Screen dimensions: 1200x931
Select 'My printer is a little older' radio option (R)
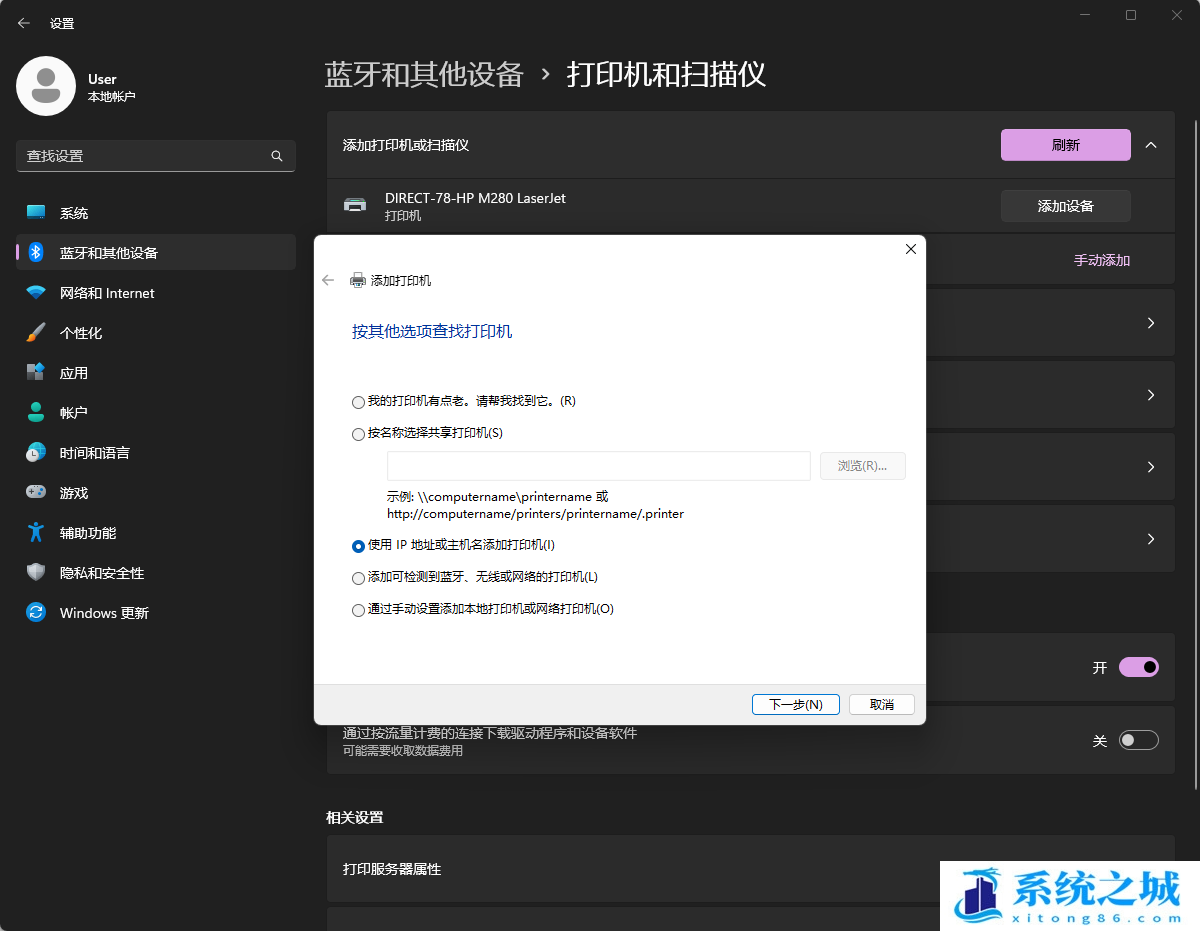click(x=358, y=402)
